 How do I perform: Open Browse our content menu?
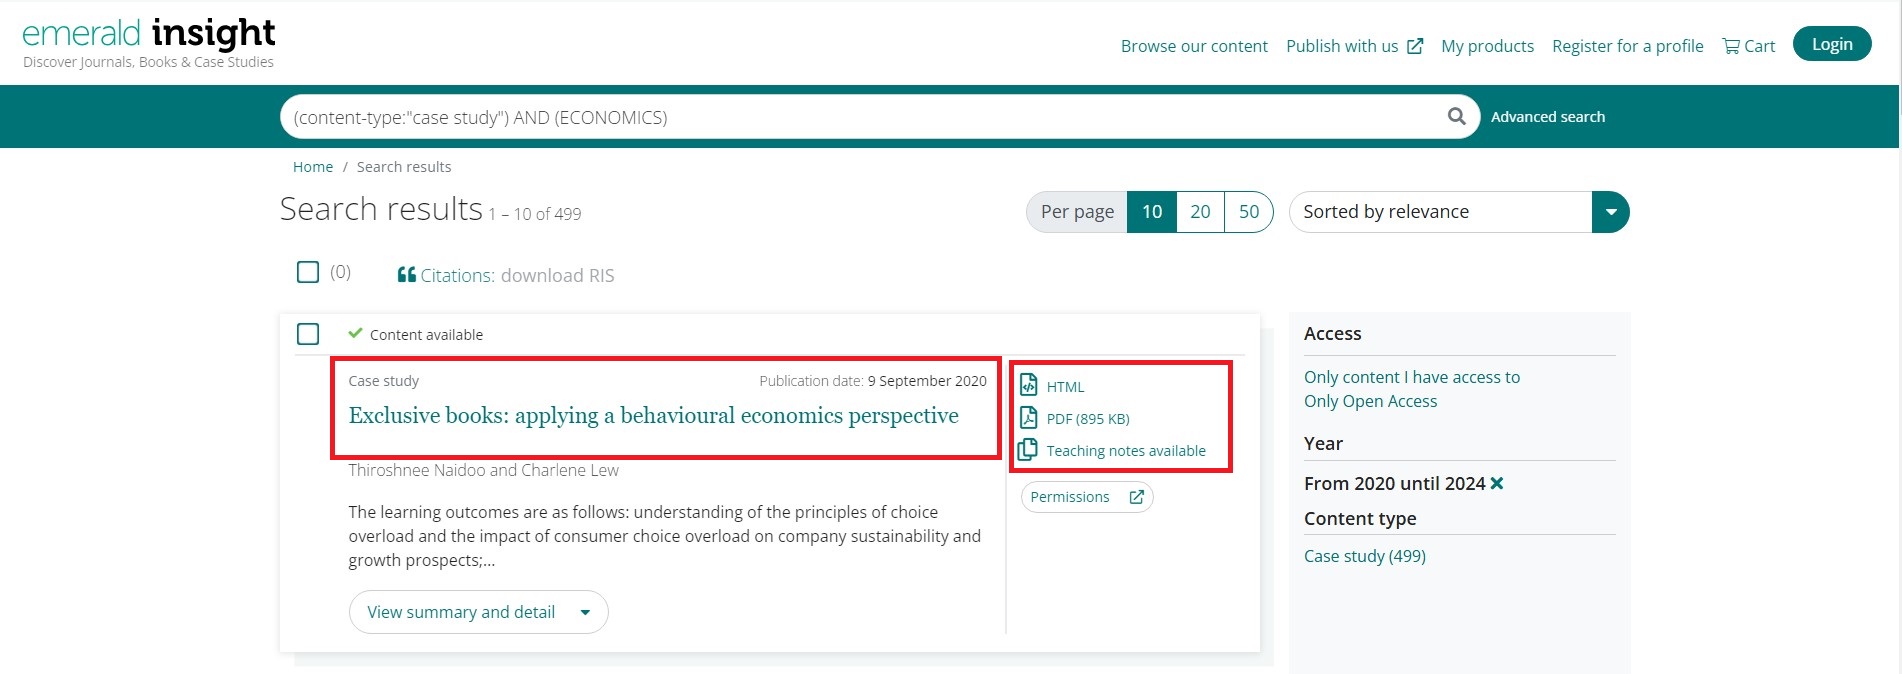point(1193,46)
